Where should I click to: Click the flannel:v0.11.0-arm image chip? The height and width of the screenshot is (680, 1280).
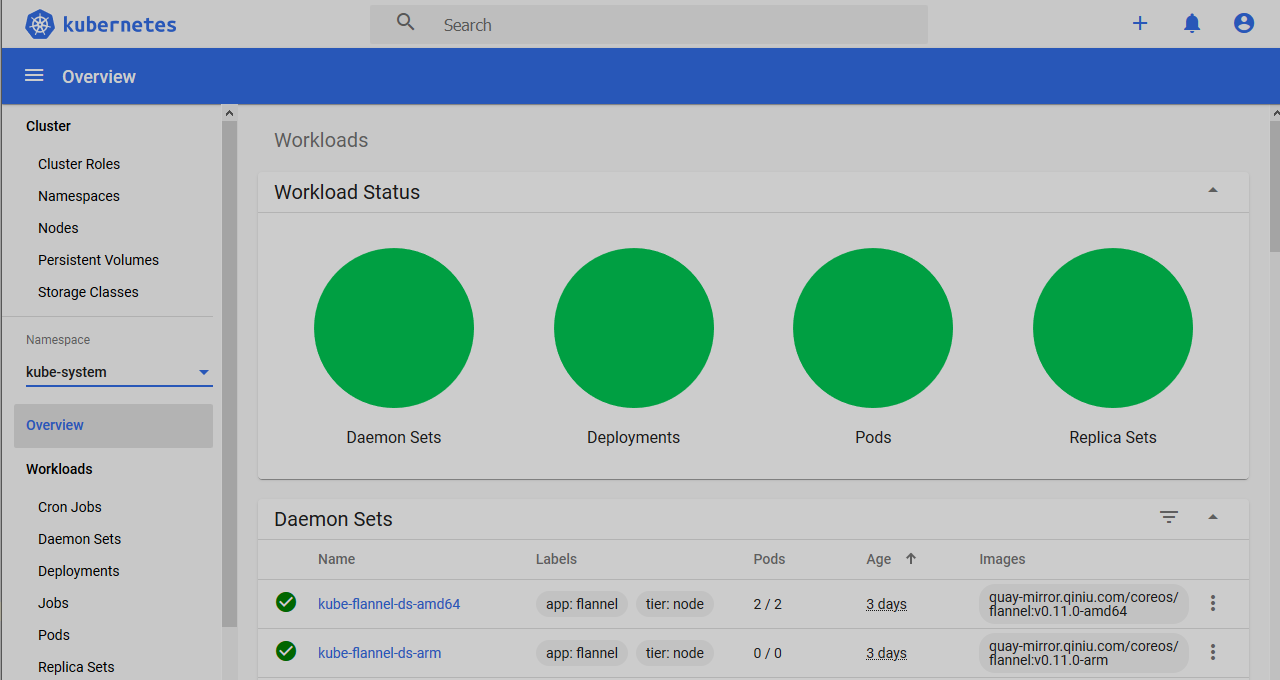click(x=1084, y=653)
